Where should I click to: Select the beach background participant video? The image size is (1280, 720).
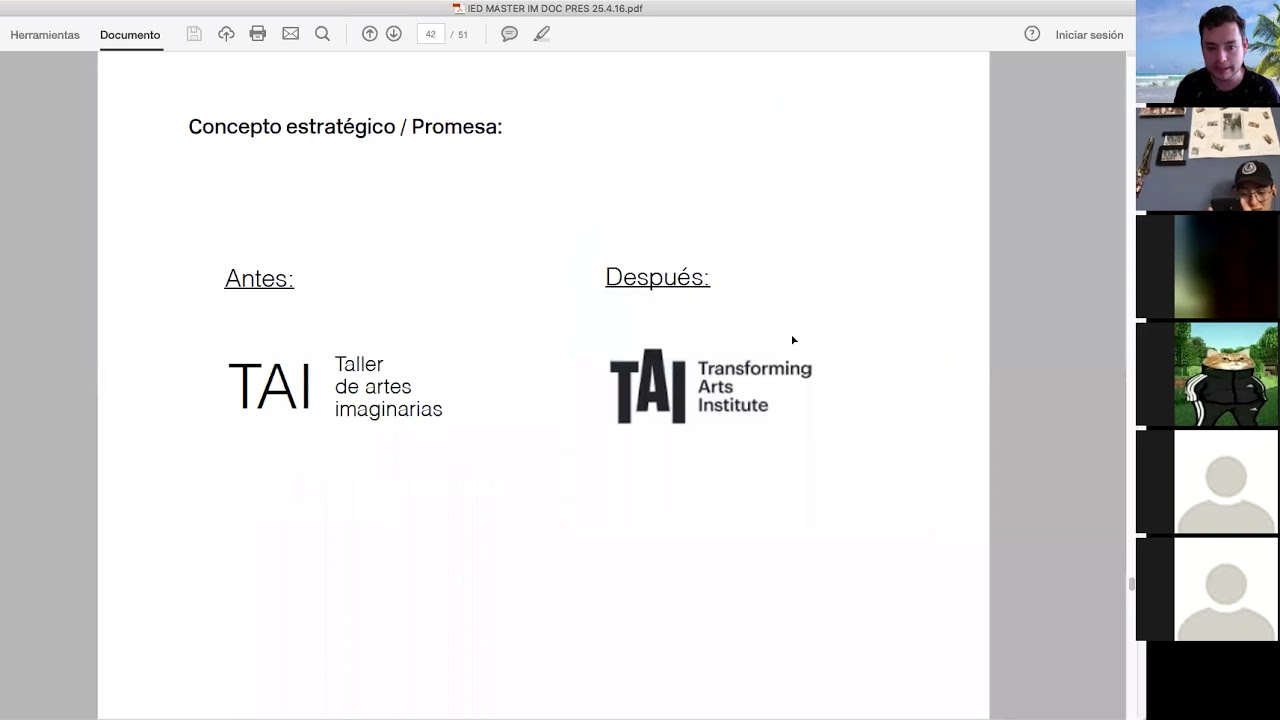(1208, 52)
